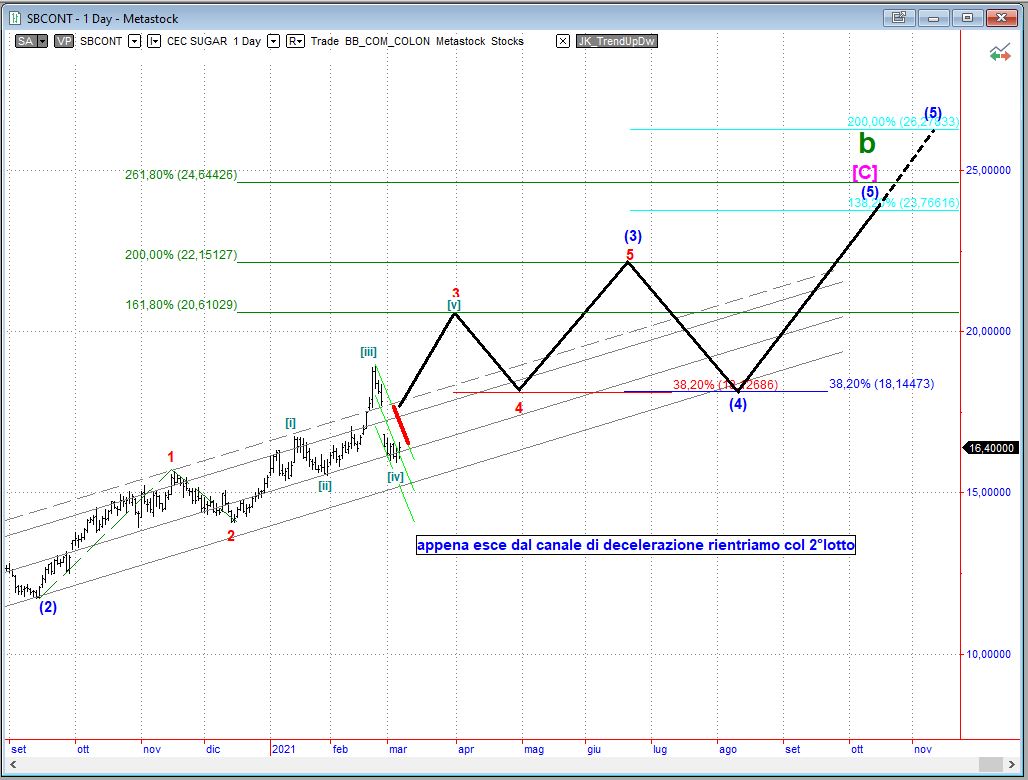The width and height of the screenshot is (1028, 780).
Task: Click the Trade label in the header
Action: [x=325, y=41]
